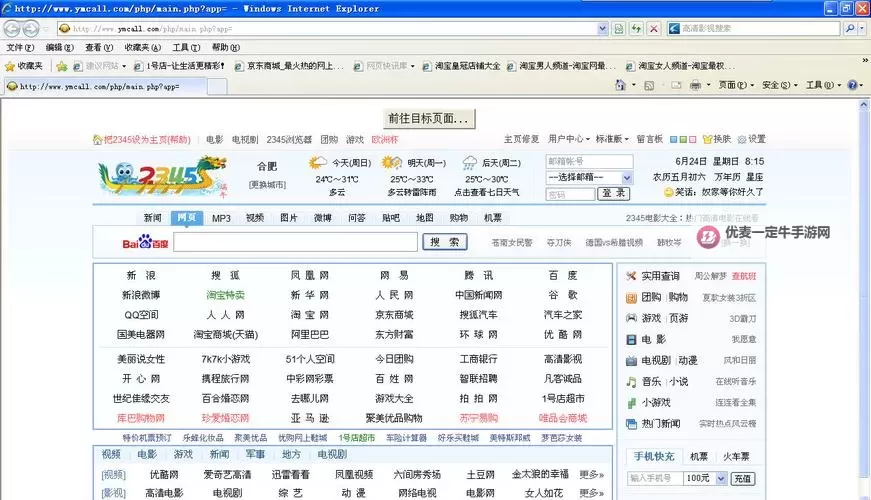The image size is (871, 500).
Task: Expand the favorites bar overflow chevron
Action: coord(865,60)
